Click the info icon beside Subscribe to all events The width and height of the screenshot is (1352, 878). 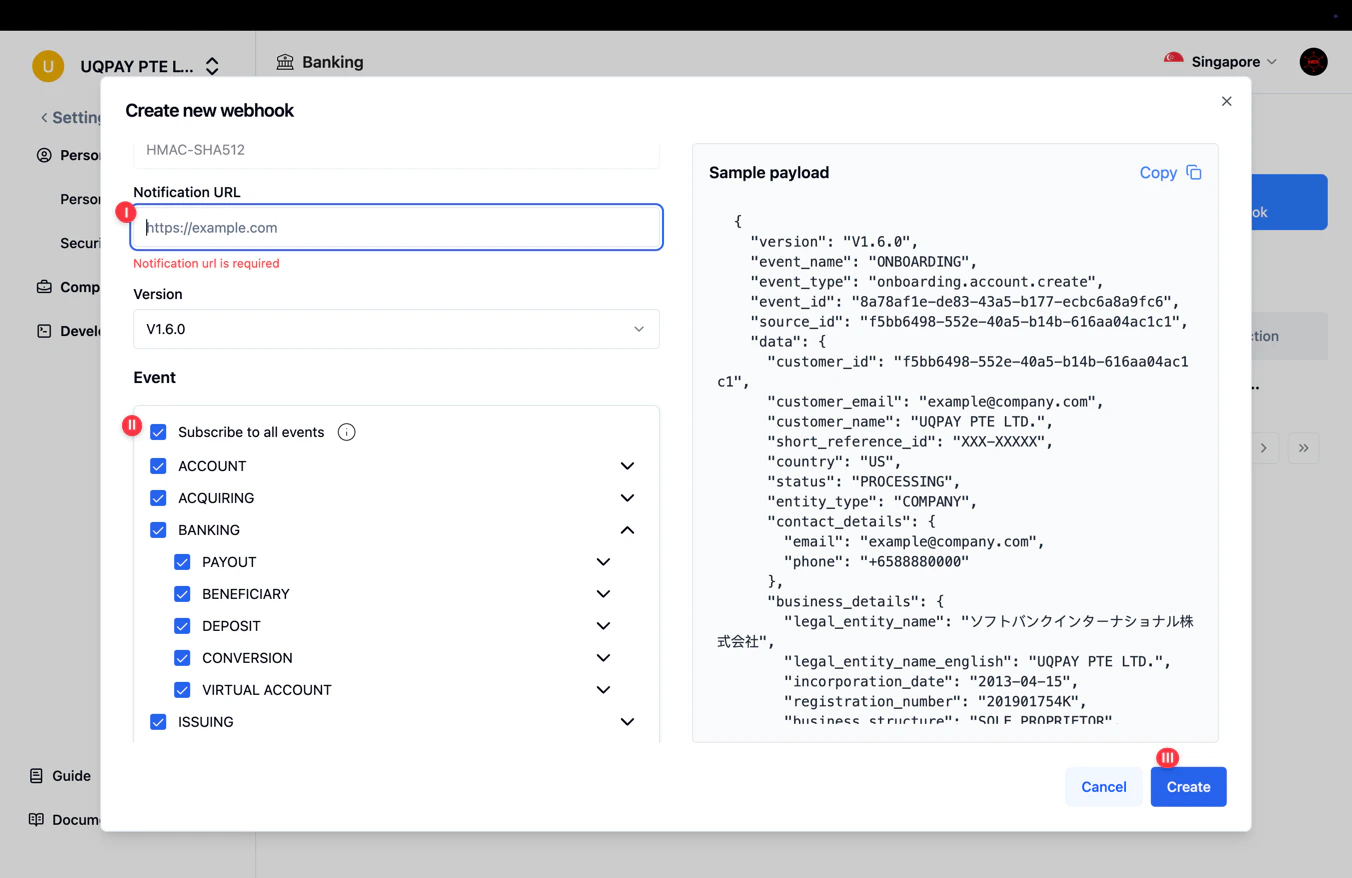(346, 432)
